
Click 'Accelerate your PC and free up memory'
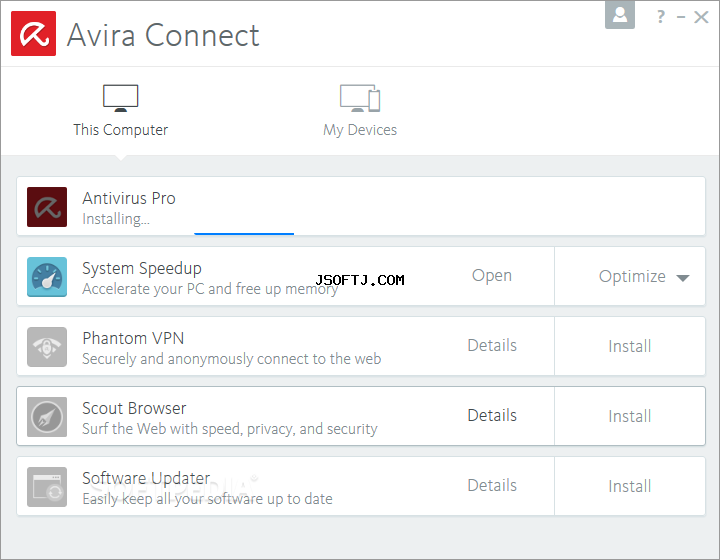(x=210, y=289)
